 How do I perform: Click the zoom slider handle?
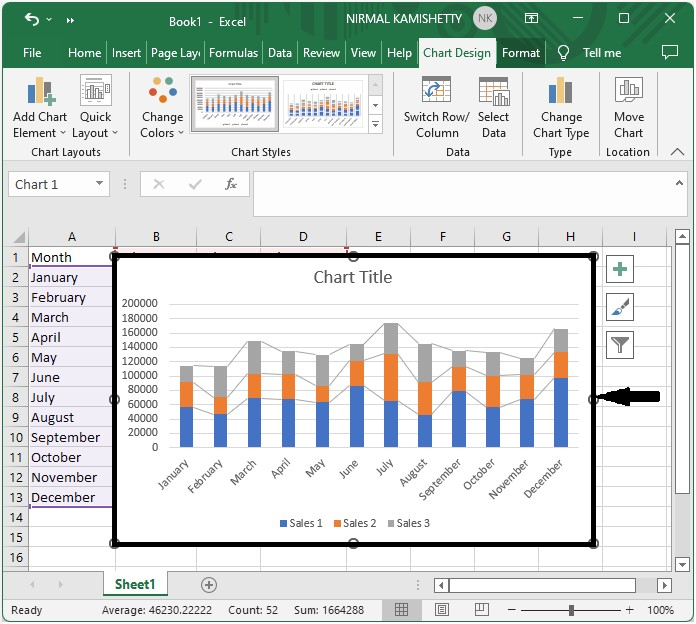pos(571,610)
